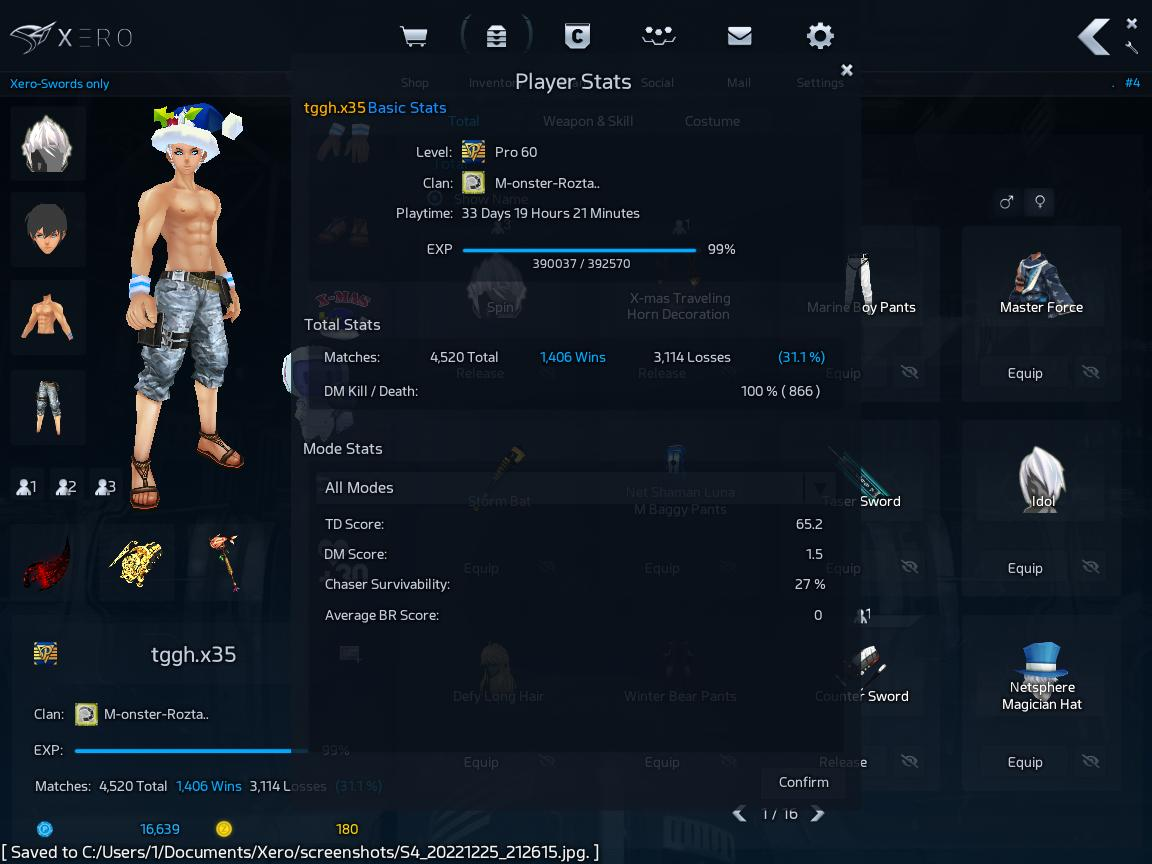The width and height of the screenshot is (1152, 864).
Task: Open the Clan shield icon
Action: pos(577,37)
